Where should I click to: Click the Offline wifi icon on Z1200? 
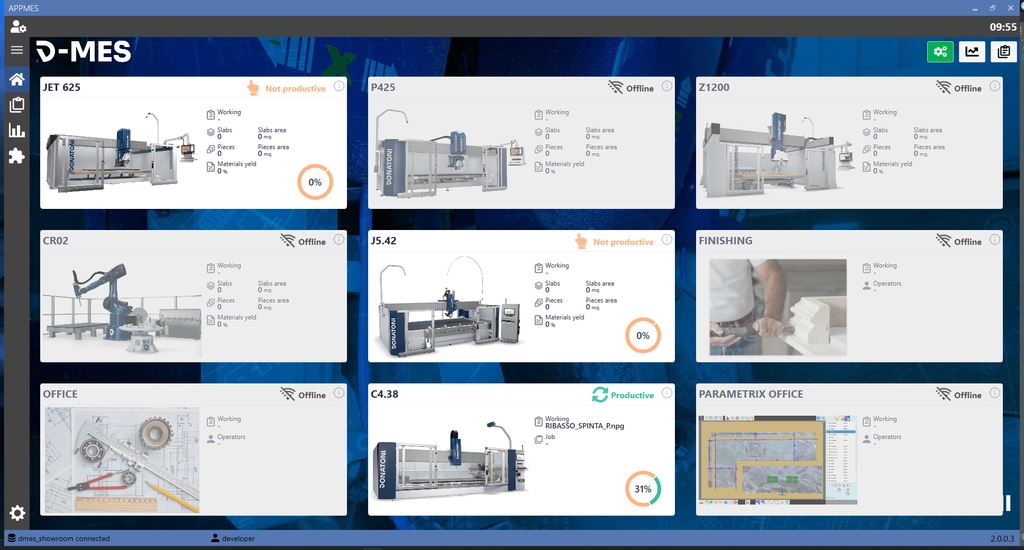click(943, 88)
